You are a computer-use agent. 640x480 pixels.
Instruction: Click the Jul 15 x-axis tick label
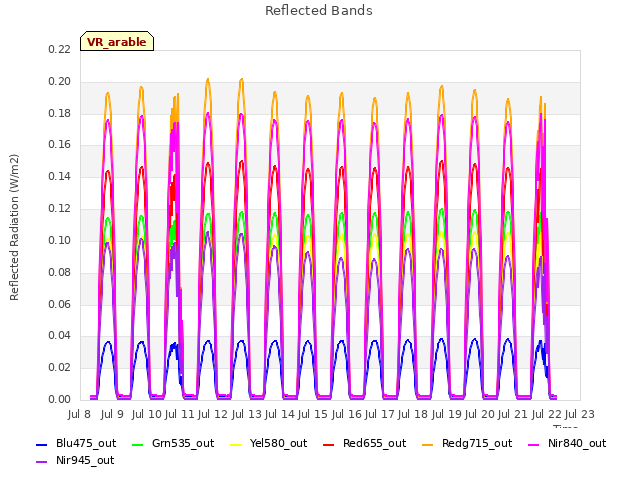(313, 414)
